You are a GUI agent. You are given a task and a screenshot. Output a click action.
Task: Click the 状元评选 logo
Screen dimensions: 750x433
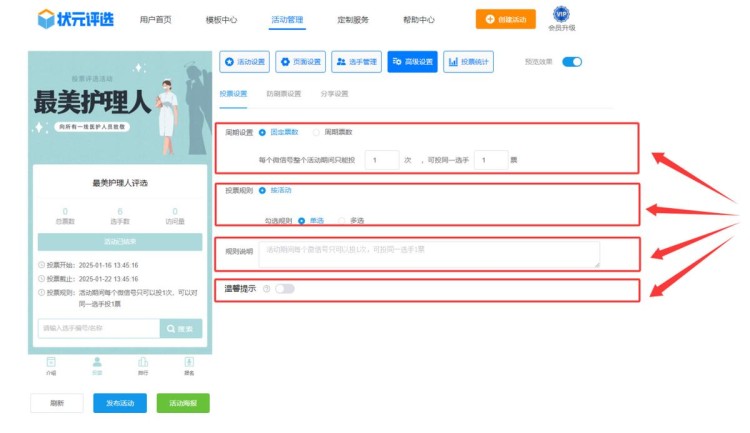(x=73, y=19)
